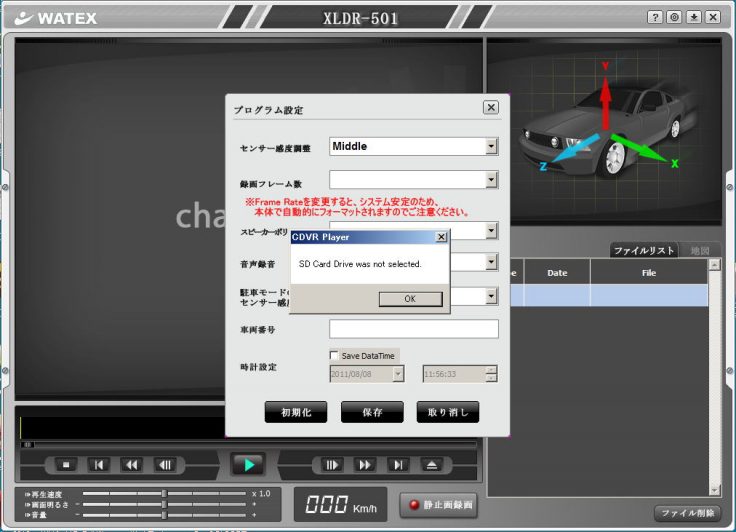Start playback with the green play button
736x532 pixels.
coord(248,465)
